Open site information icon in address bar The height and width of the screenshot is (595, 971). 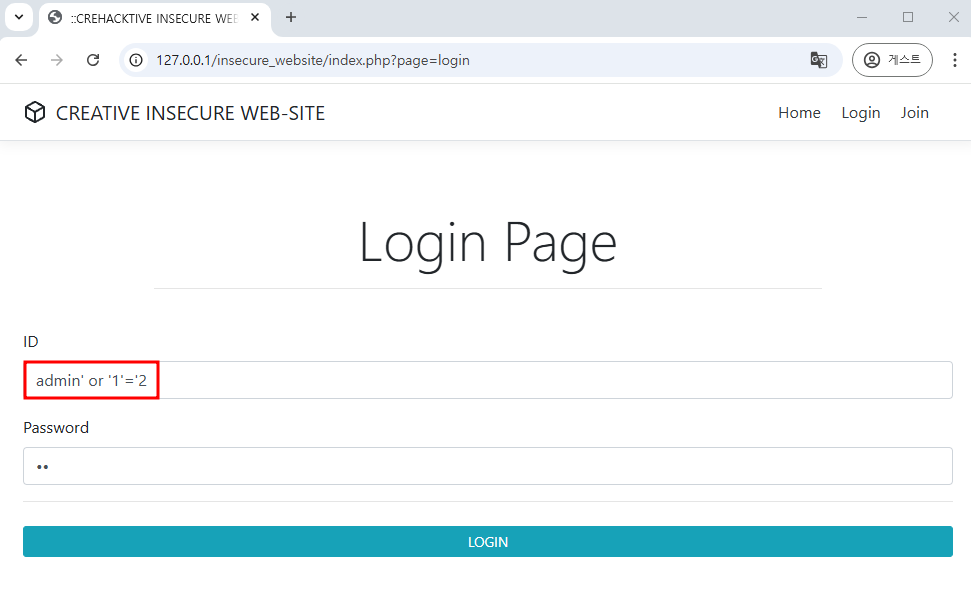[x=136, y=60]
